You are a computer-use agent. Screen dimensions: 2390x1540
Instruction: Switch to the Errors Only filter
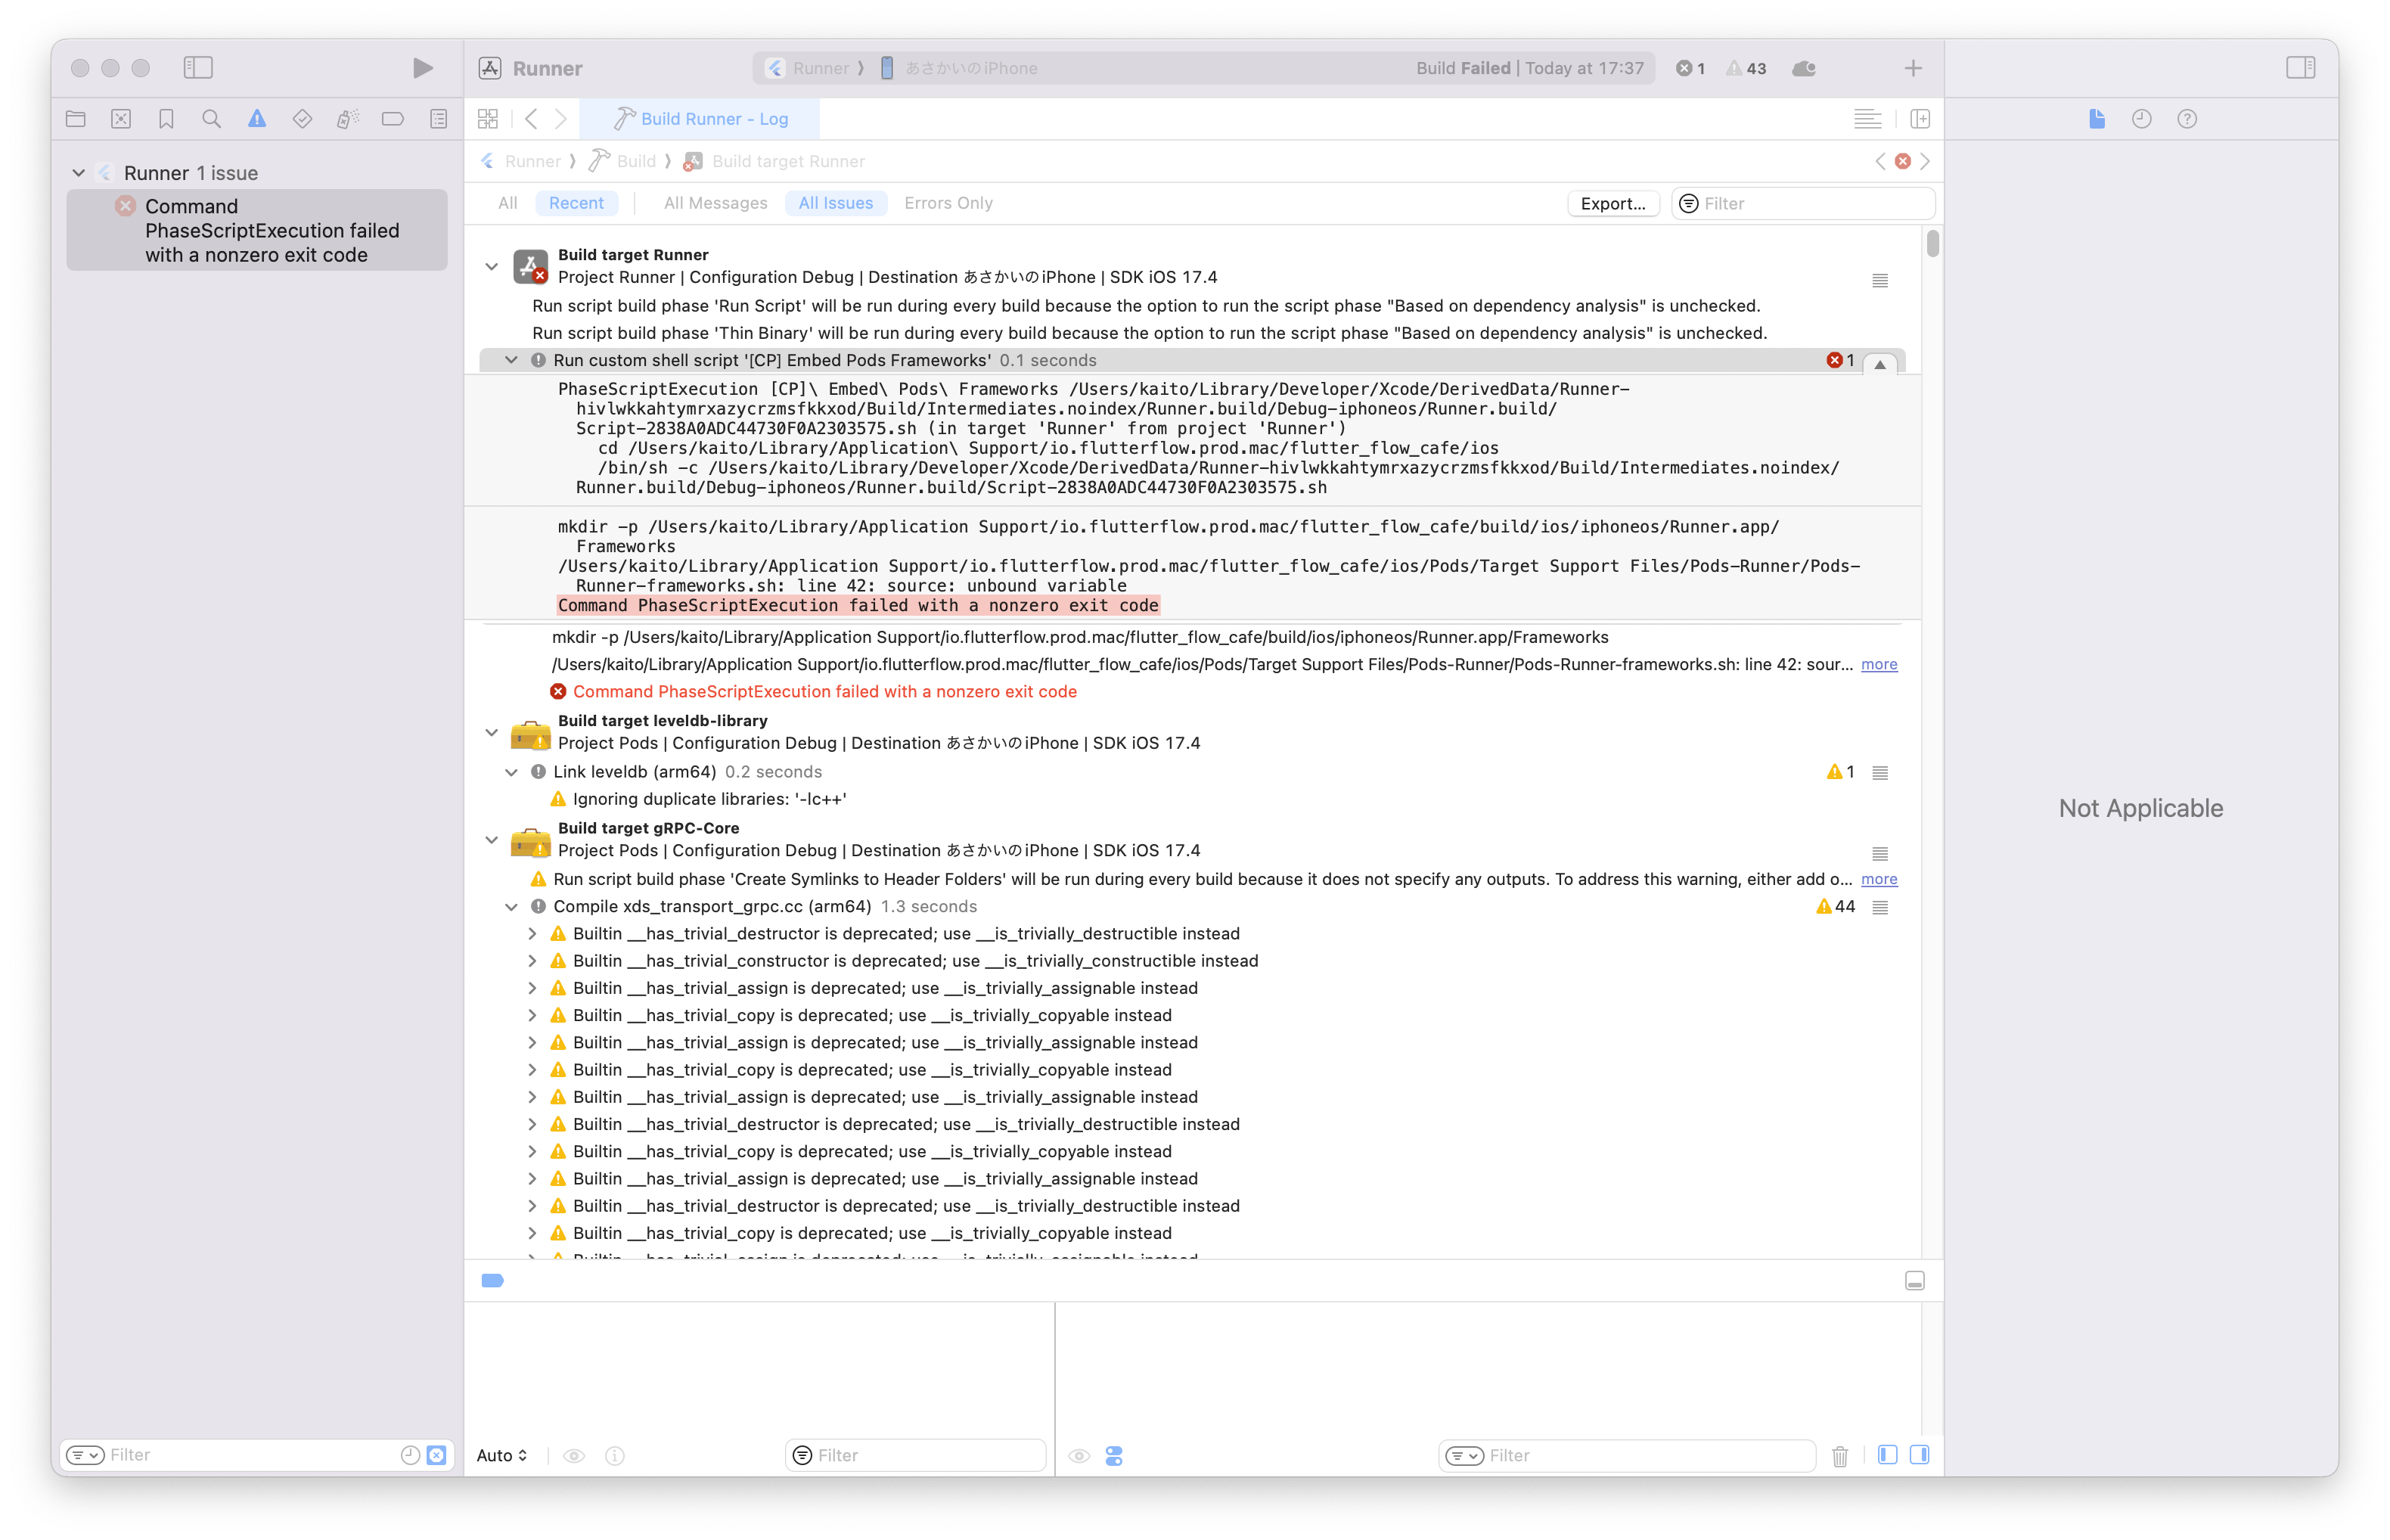(x=948, y=203)
